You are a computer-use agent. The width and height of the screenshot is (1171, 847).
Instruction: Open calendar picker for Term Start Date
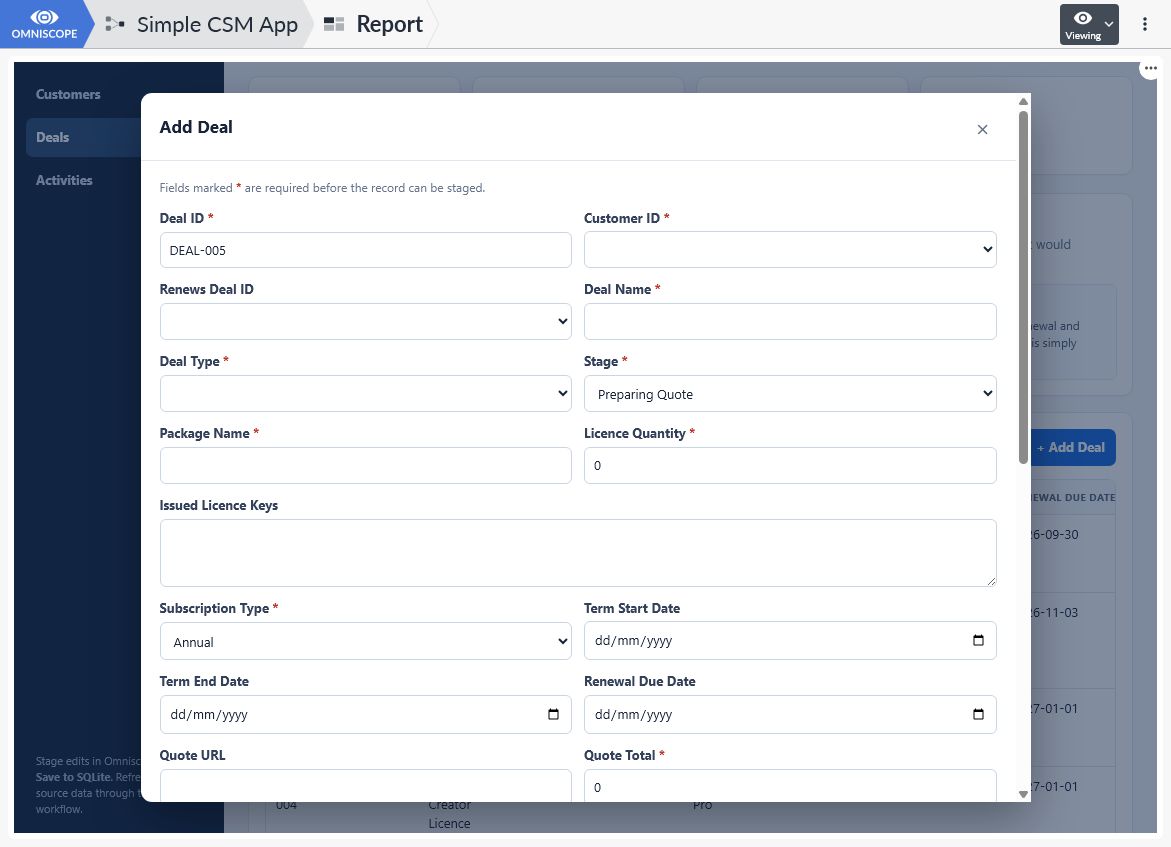coord(978,640)
